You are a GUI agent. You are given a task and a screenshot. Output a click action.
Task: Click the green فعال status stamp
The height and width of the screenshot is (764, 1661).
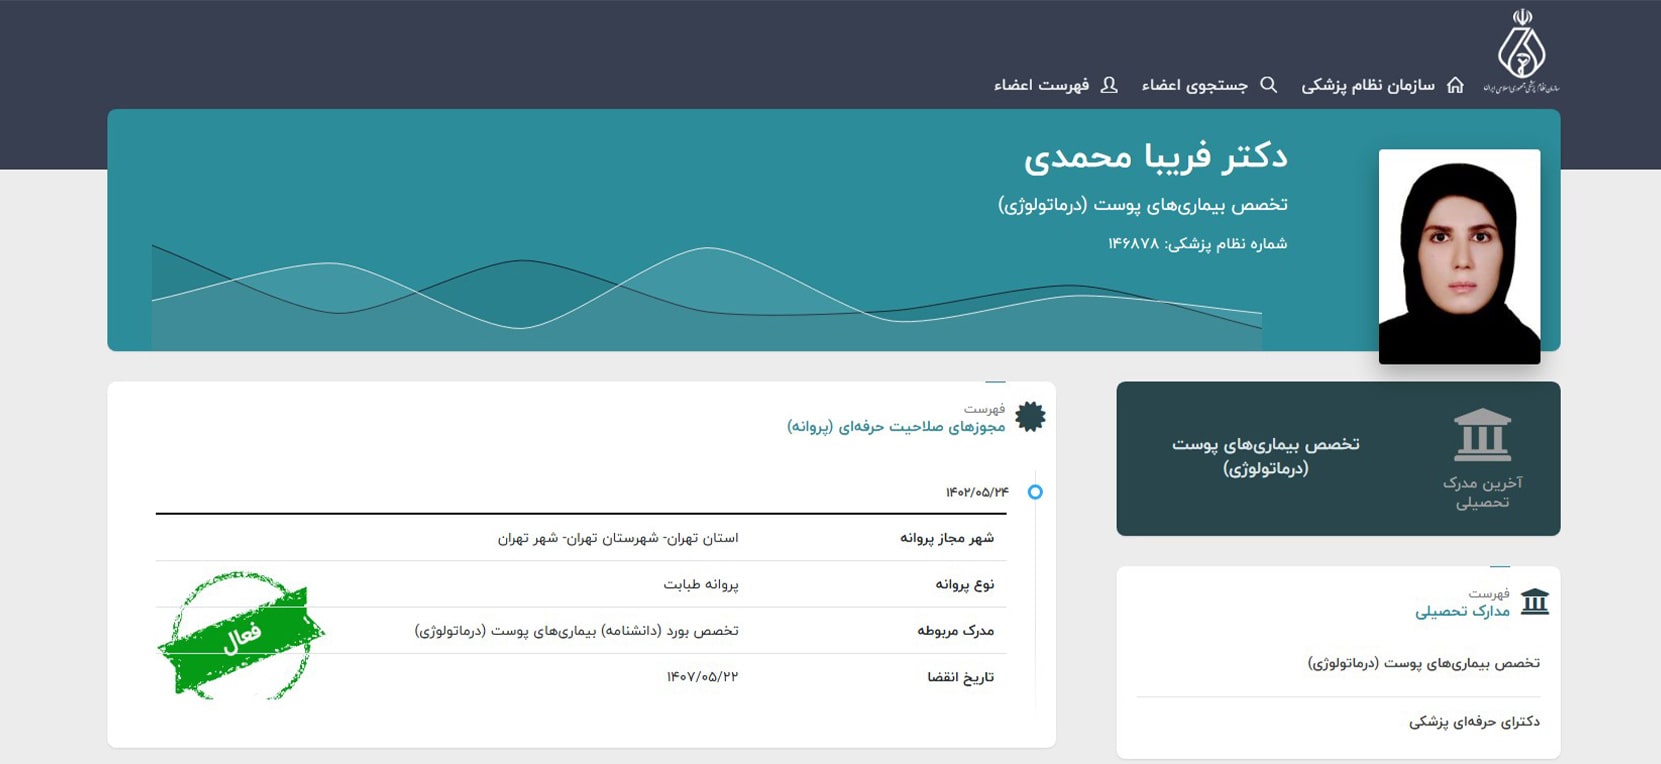[241, 635]
